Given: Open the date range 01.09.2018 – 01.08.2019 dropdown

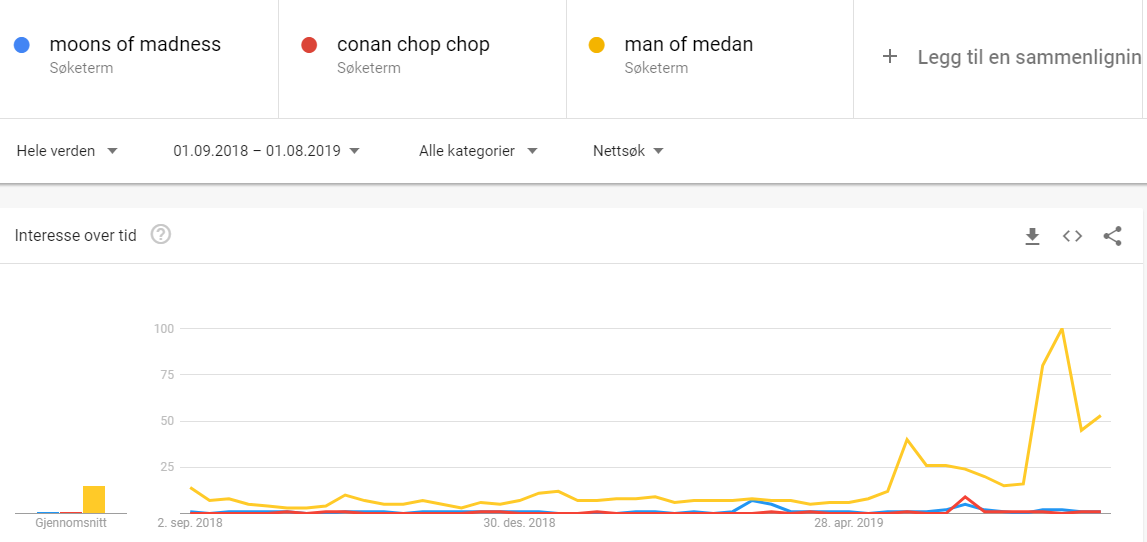Looking at the screenshot, I should coord(267,151).
